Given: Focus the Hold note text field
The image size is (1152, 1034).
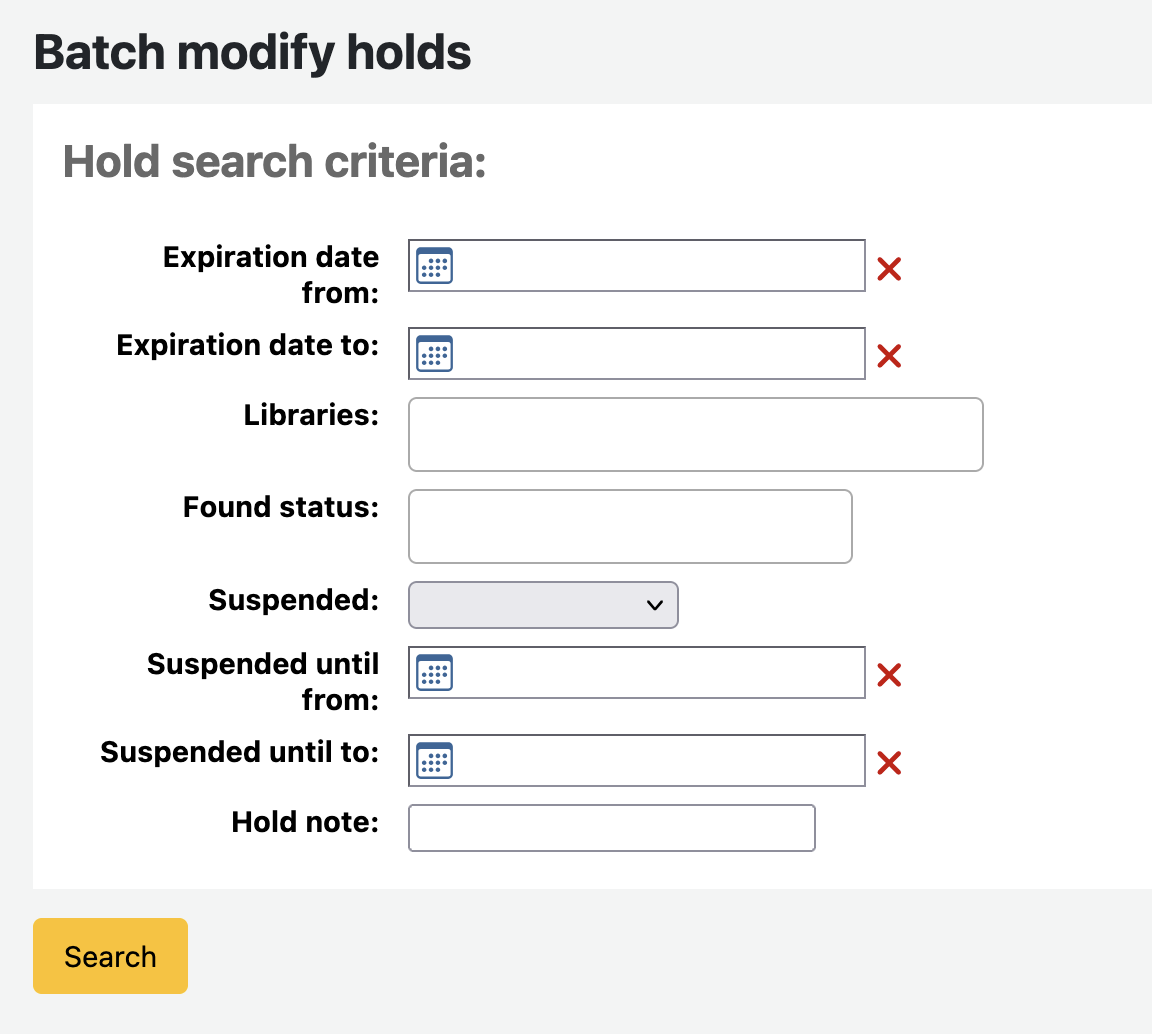Looking at the screenshot, I should pyautogui.click(x=612, y=828).
